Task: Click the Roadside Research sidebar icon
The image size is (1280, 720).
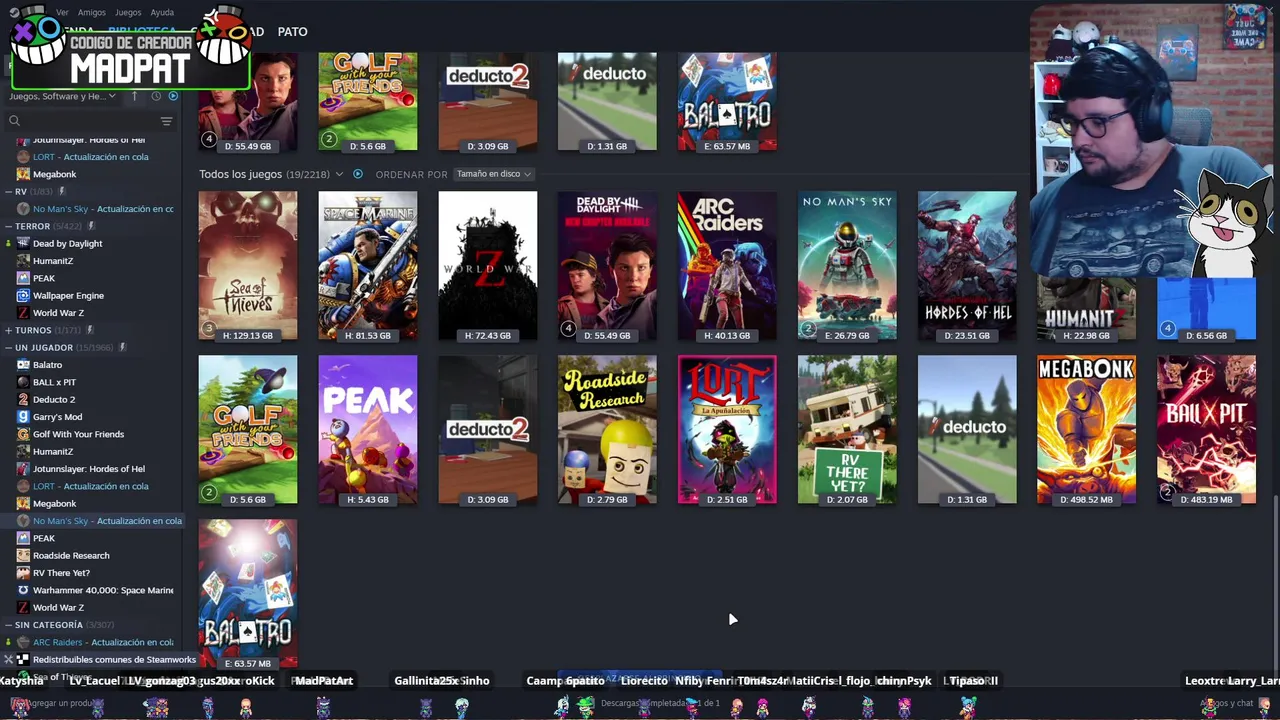Action: pos(23,555)
